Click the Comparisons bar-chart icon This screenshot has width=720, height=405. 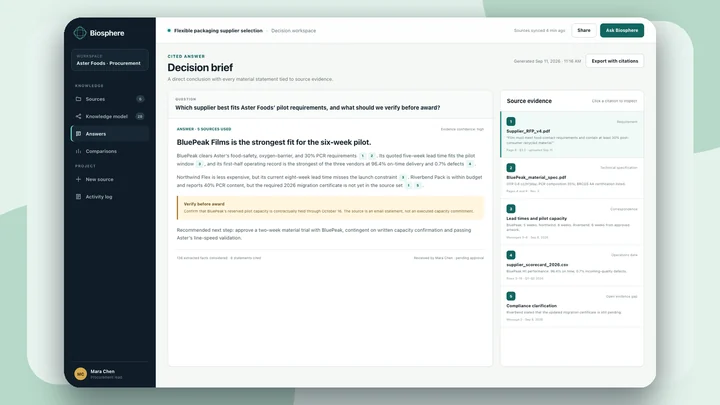[78, 151]
